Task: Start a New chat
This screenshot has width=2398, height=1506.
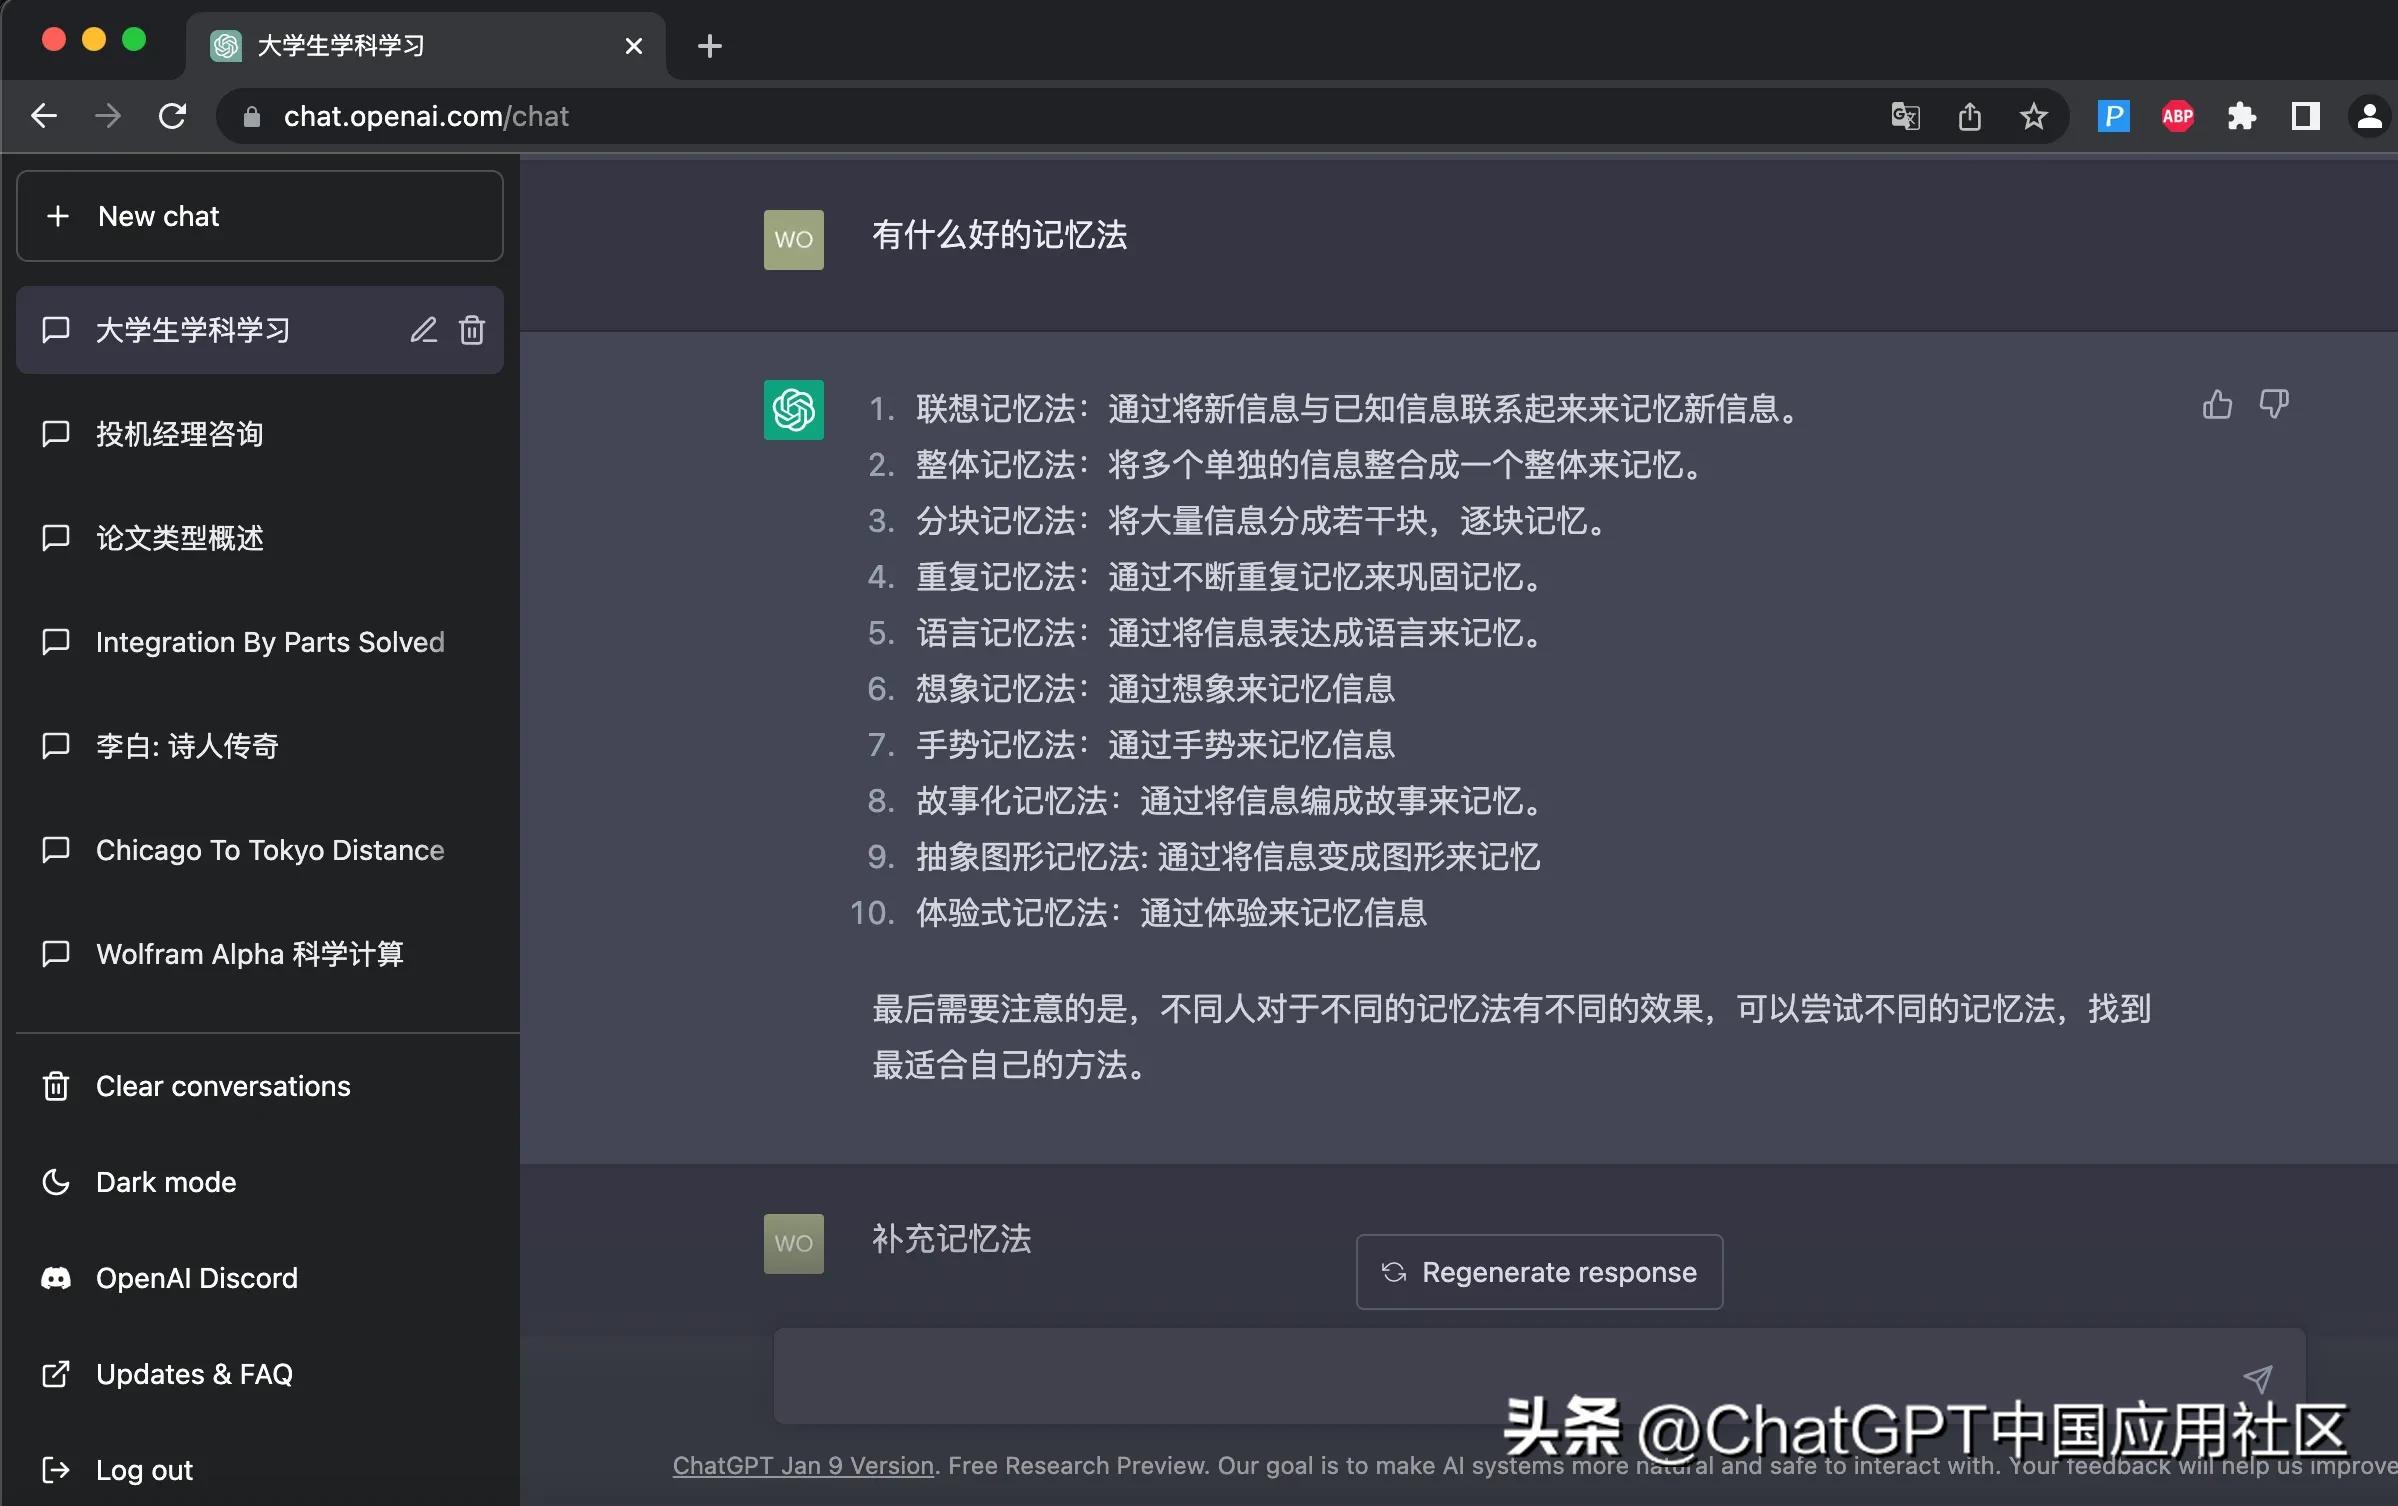Action: (158, 216)
